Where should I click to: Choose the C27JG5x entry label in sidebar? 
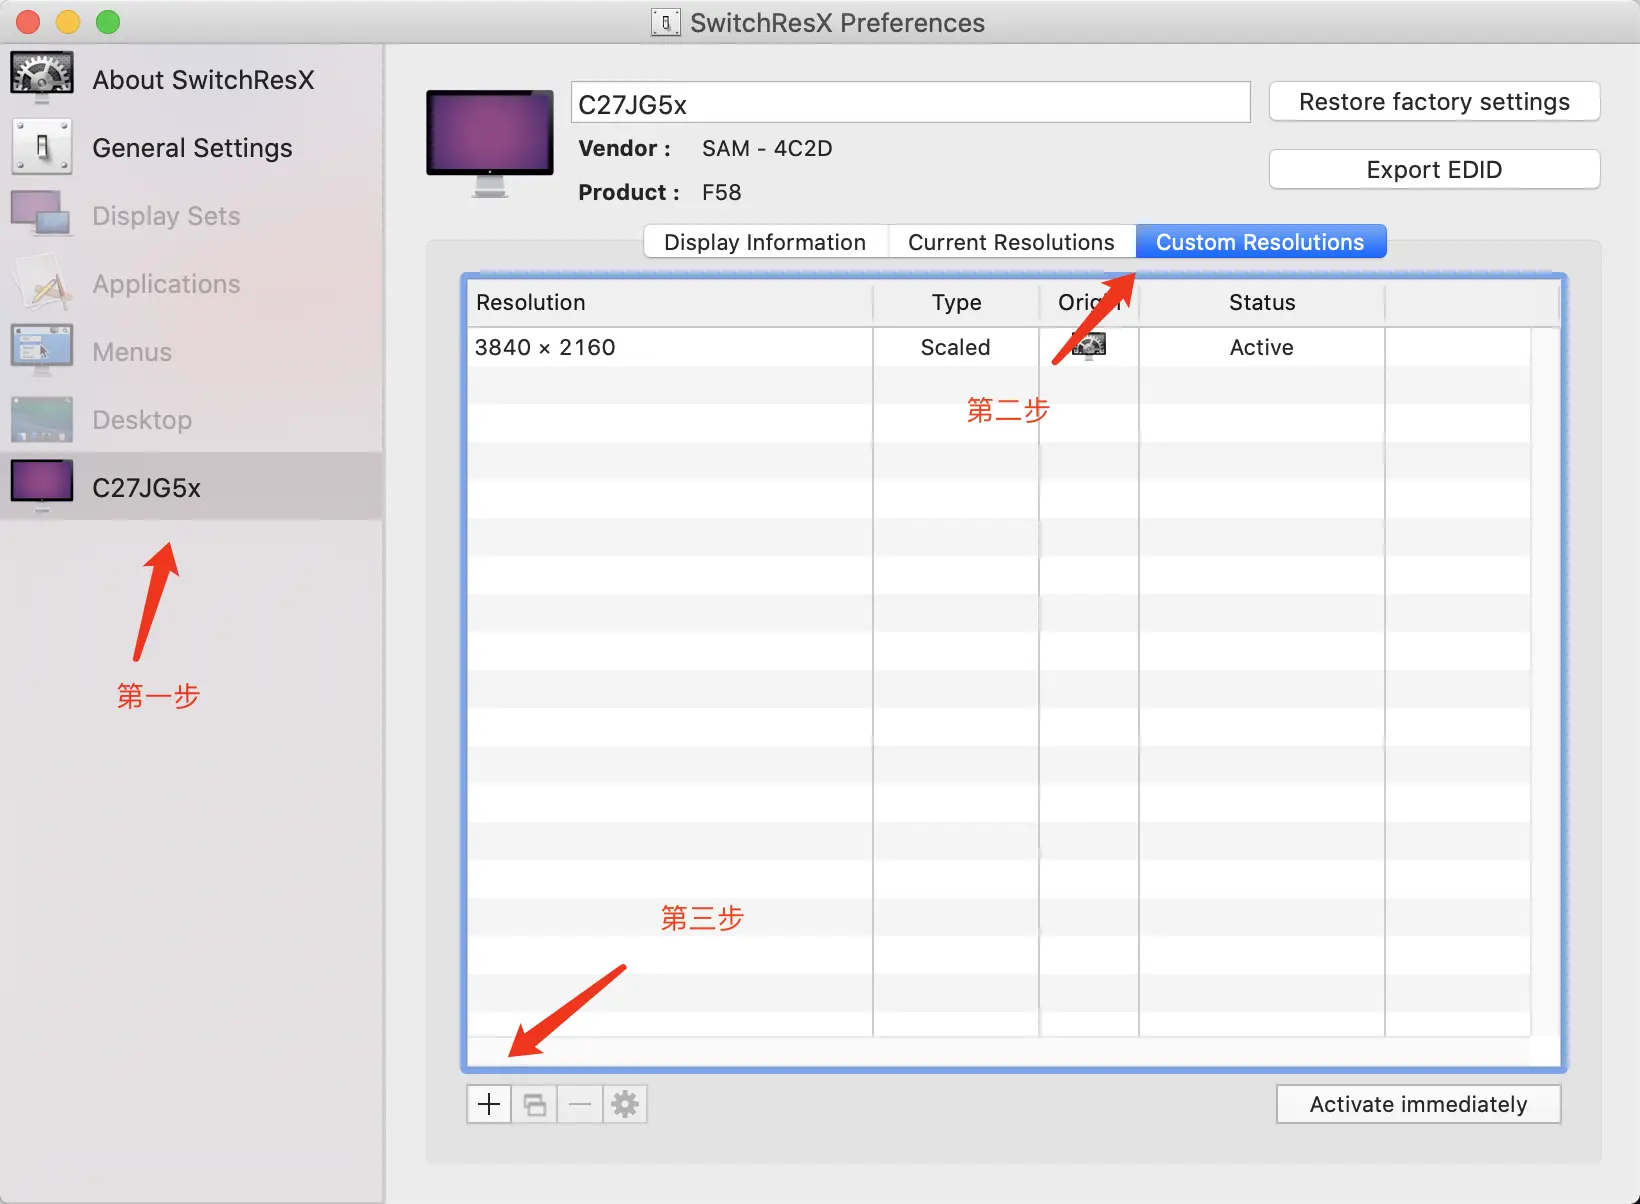point(146,488)
